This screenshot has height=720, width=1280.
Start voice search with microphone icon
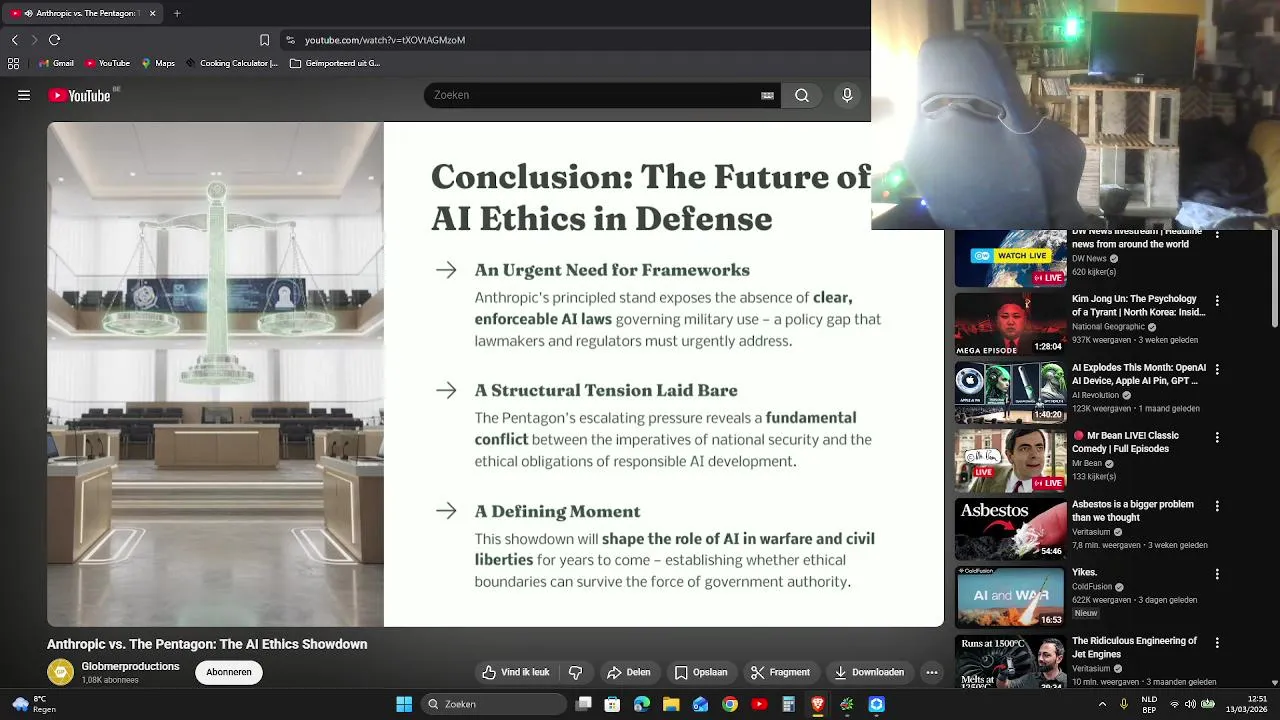tap(847, 95)
